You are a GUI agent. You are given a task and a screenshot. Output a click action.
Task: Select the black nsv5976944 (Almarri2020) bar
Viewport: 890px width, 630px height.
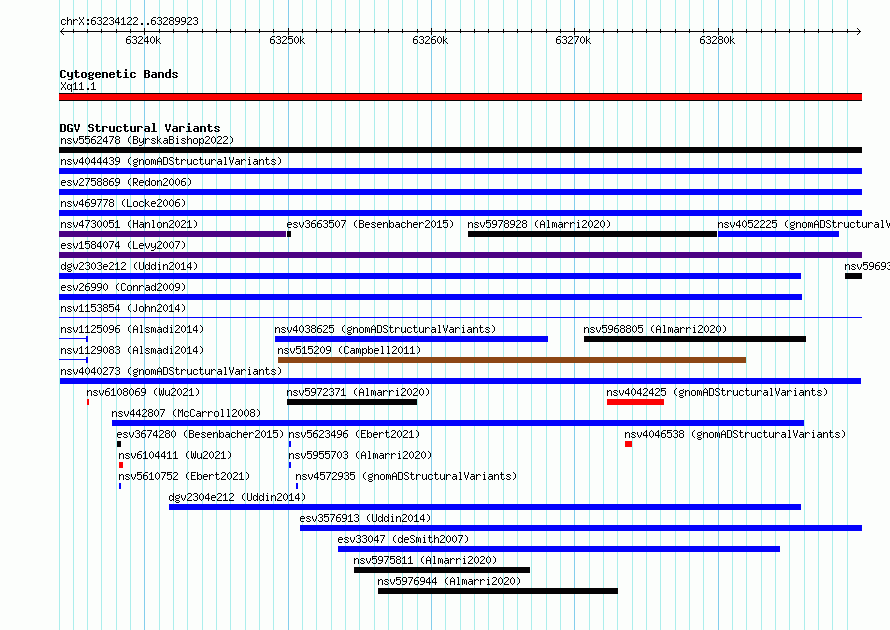click(x=498, y=591)
